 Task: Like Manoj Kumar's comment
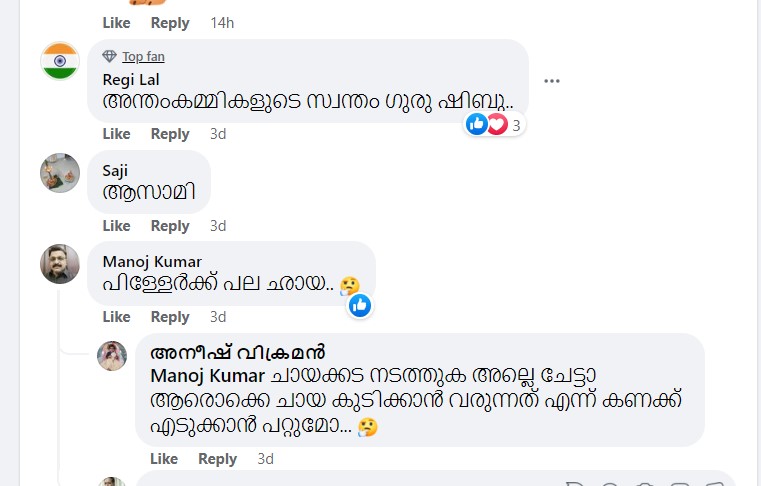pyautogui.click(x=116, y=317)
